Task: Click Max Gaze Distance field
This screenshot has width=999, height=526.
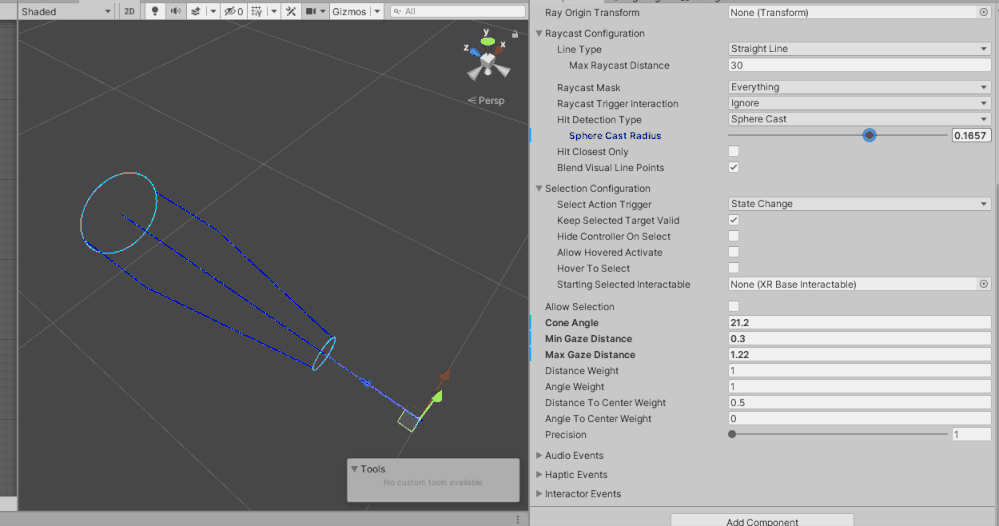Action: [x=859, y=355]
